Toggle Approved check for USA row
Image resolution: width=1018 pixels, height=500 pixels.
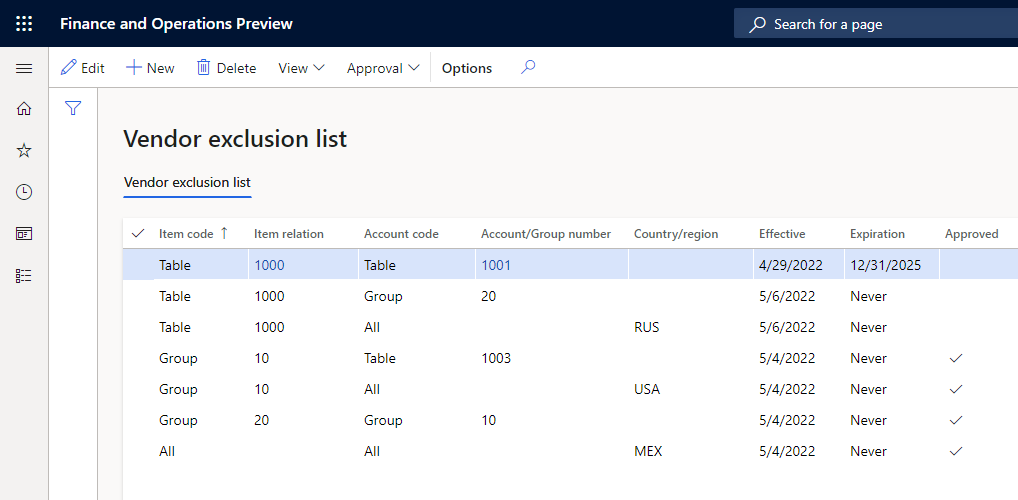click(x=956, y=389)
